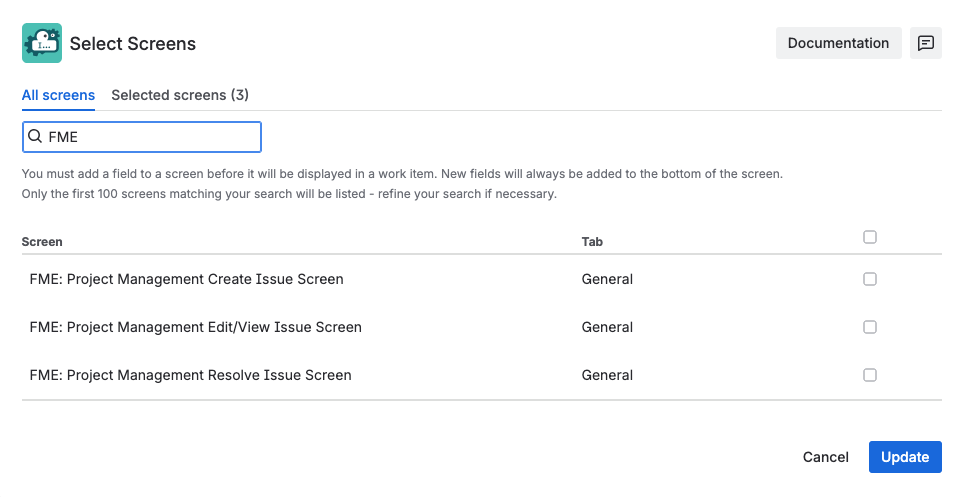The height and width of the screenshot is (497, 963).
Task: Click the search magnifier icon
Action: tap(36, 136)
